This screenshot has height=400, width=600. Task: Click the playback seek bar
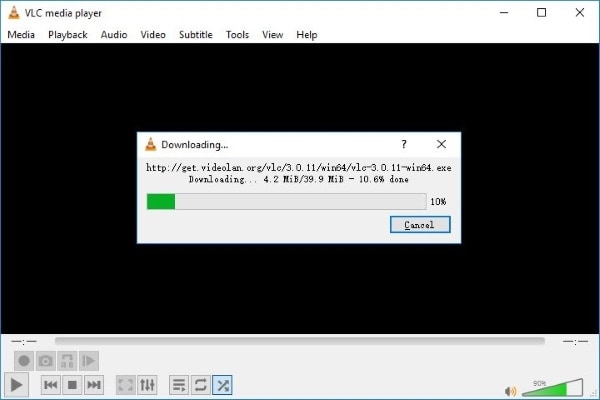tap(300, 341)
